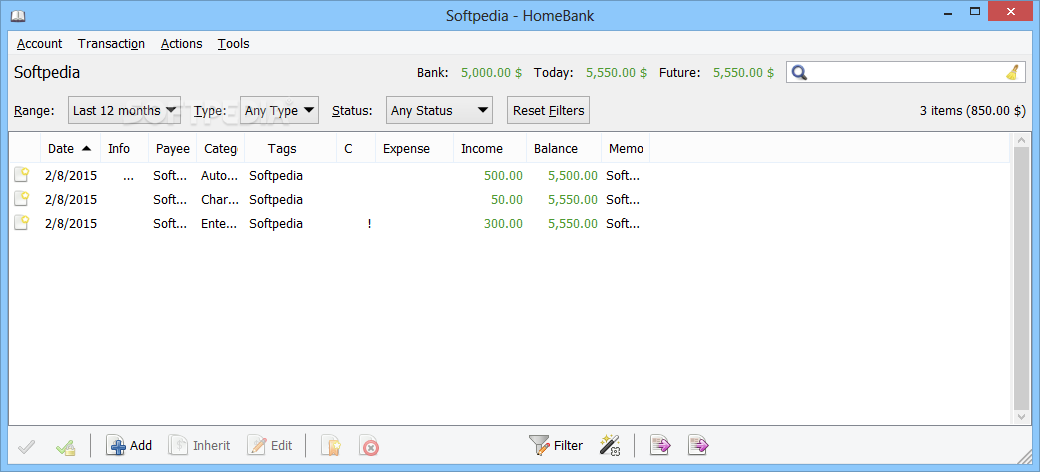Click the greyed-out Inherit transaction button
The height and width of the screenshot is (472, 1040).
(200, 445)
